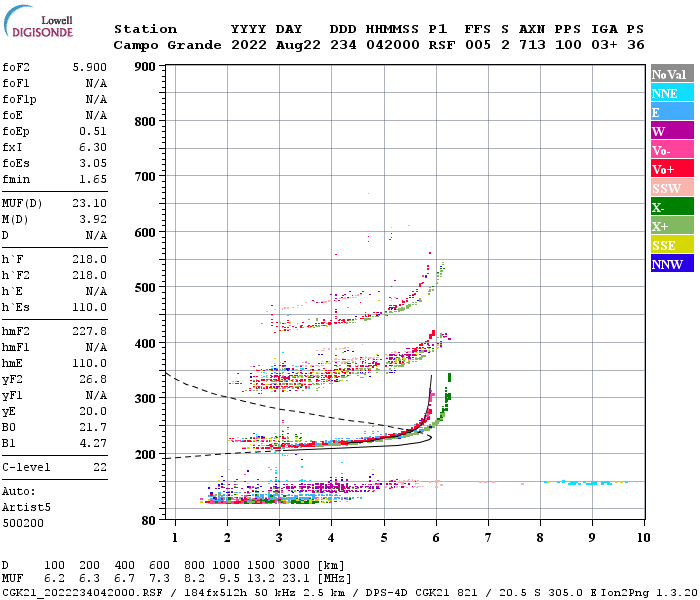Click the 80 km axis label
The height and width of the screenshot is (600, 700).
pos(149,521)
